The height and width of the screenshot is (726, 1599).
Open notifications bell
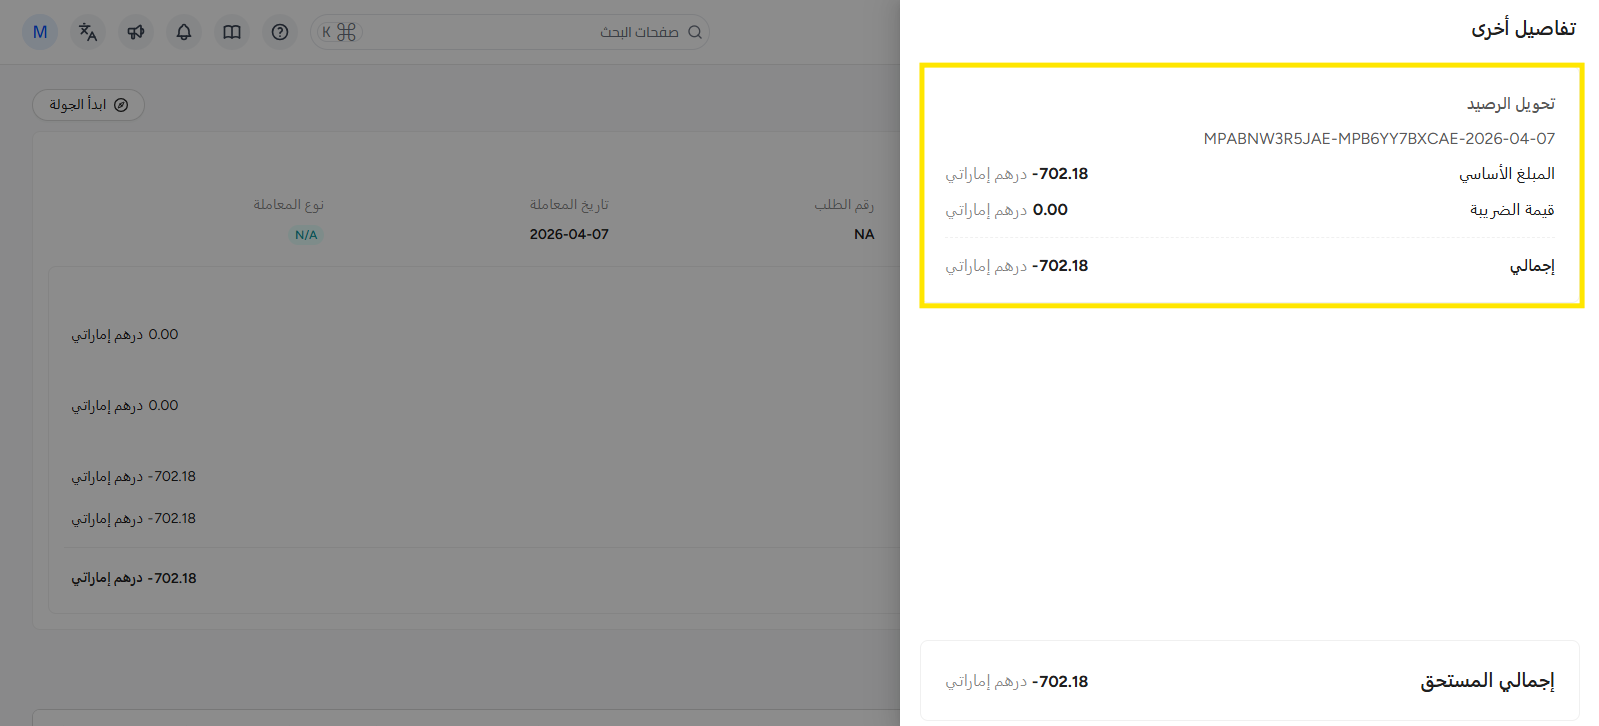click(184, 32)
